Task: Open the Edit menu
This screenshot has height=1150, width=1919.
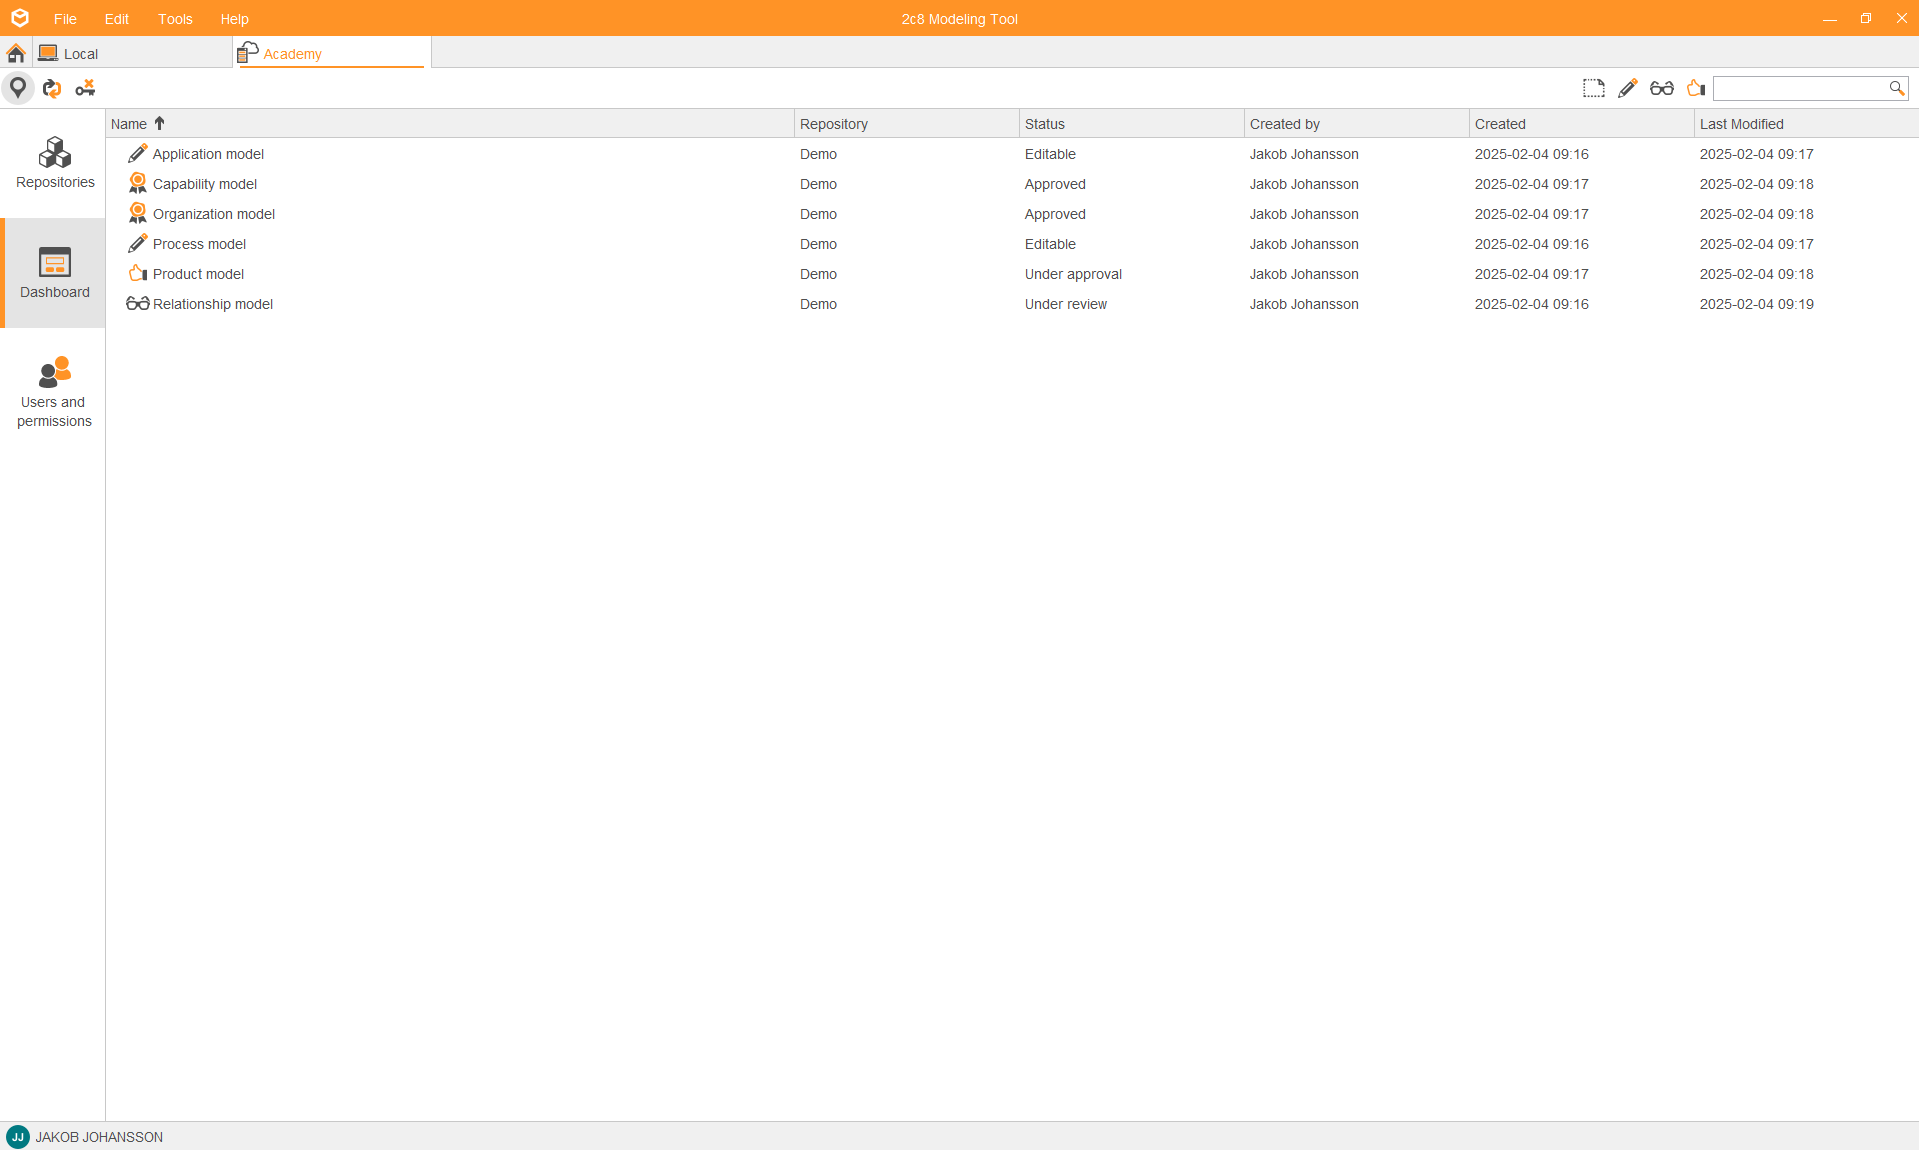Action: (x=117, y=19)
